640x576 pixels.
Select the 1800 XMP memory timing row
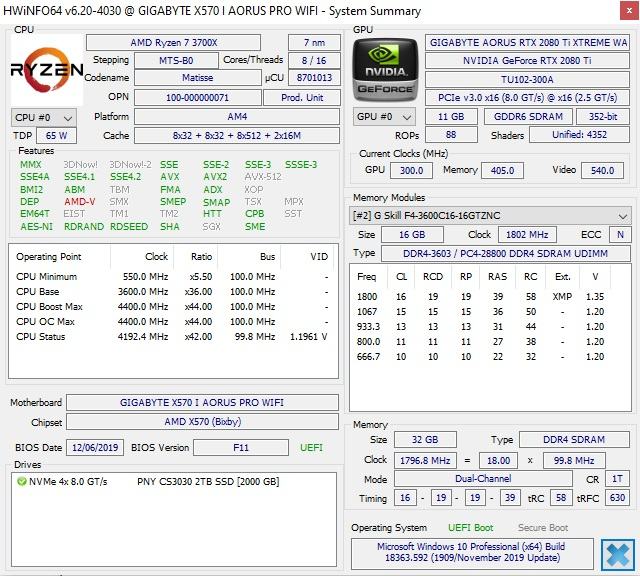click(x=490, y=297)
